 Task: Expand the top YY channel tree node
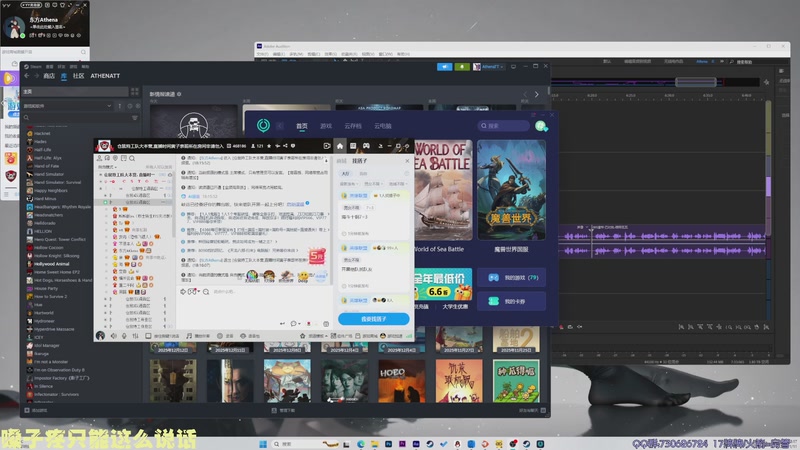[100, 175]
